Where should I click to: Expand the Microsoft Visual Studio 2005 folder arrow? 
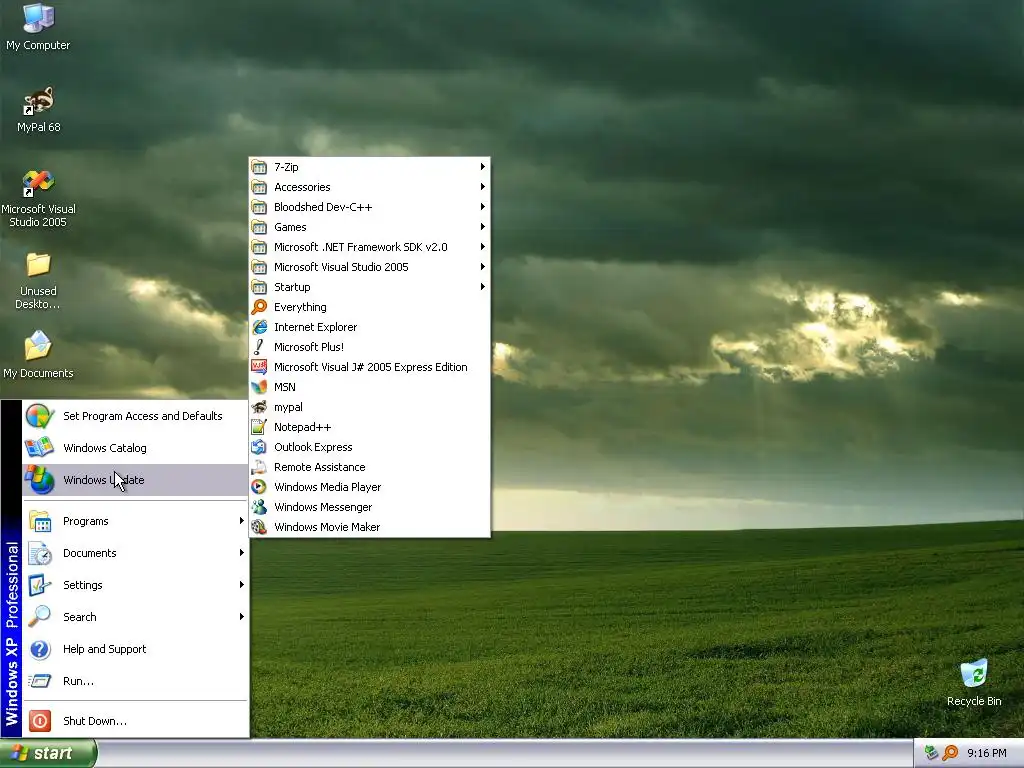483,266
